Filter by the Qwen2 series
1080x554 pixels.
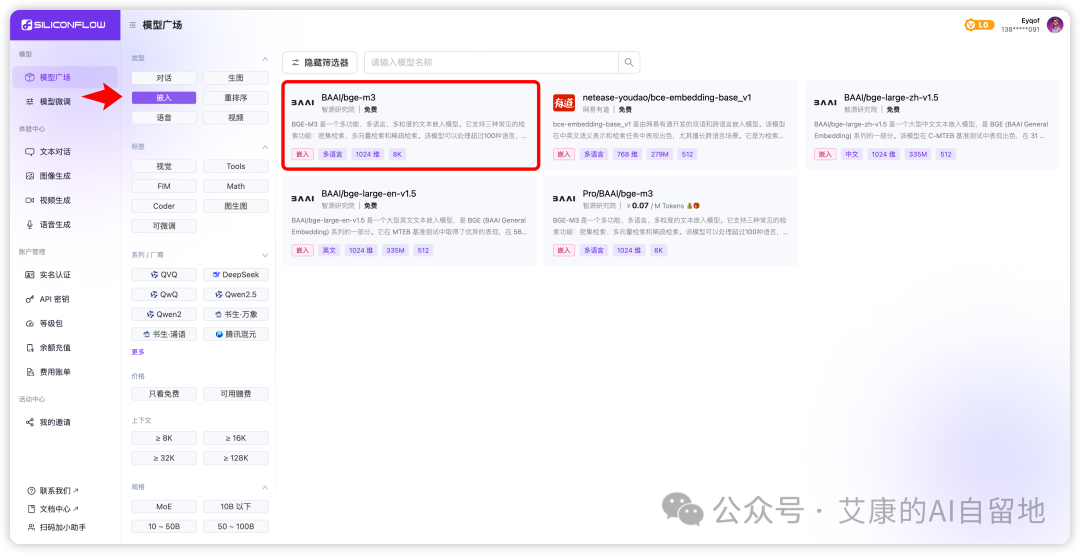click(164, 314)
